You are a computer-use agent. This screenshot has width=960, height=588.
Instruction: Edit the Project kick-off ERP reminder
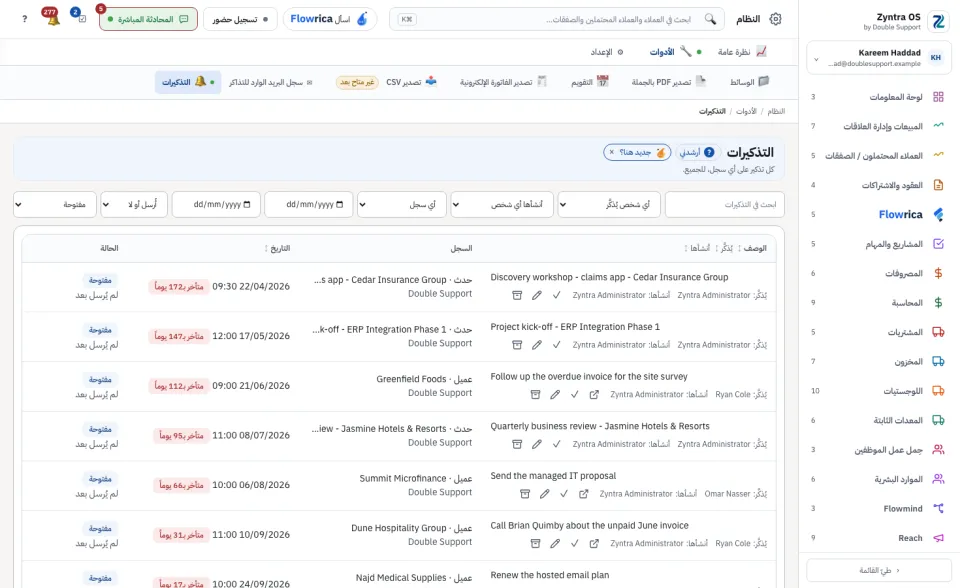tap(536, 345)
